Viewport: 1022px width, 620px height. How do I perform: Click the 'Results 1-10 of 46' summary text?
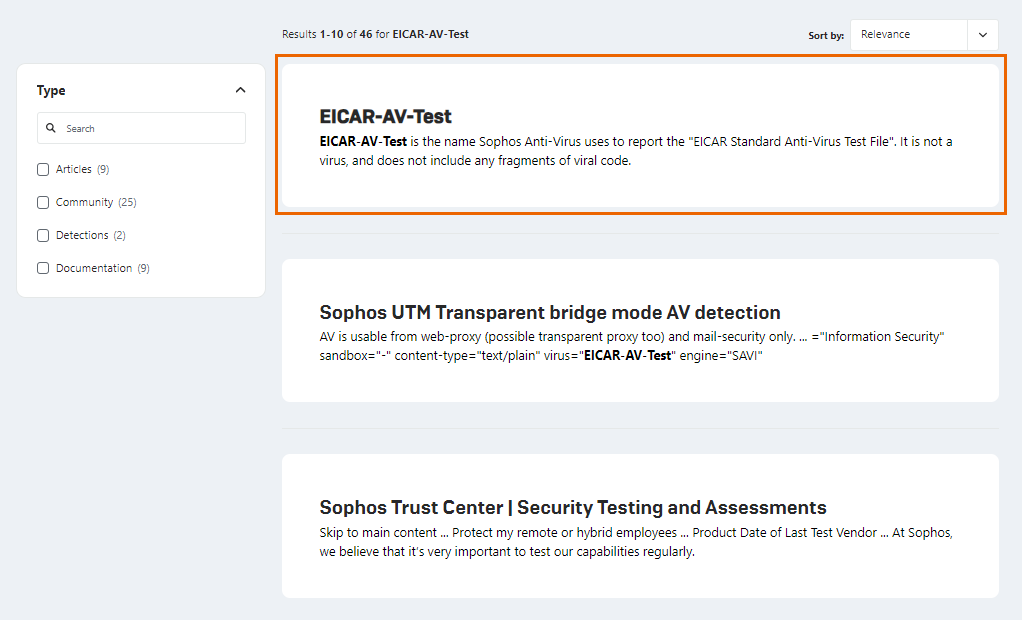(x=375, y=34)
